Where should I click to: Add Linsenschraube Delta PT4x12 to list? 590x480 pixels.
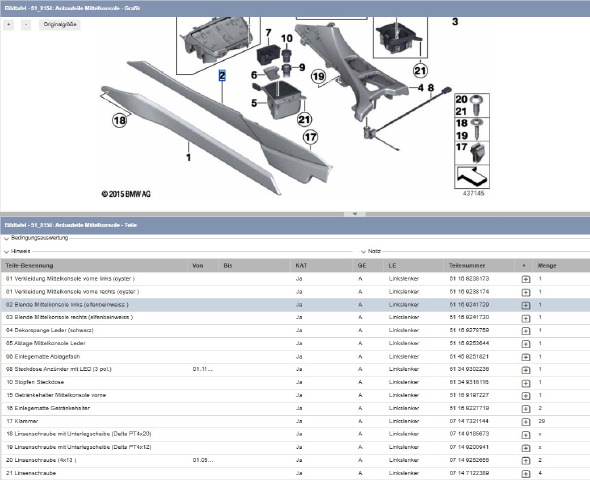526,448
